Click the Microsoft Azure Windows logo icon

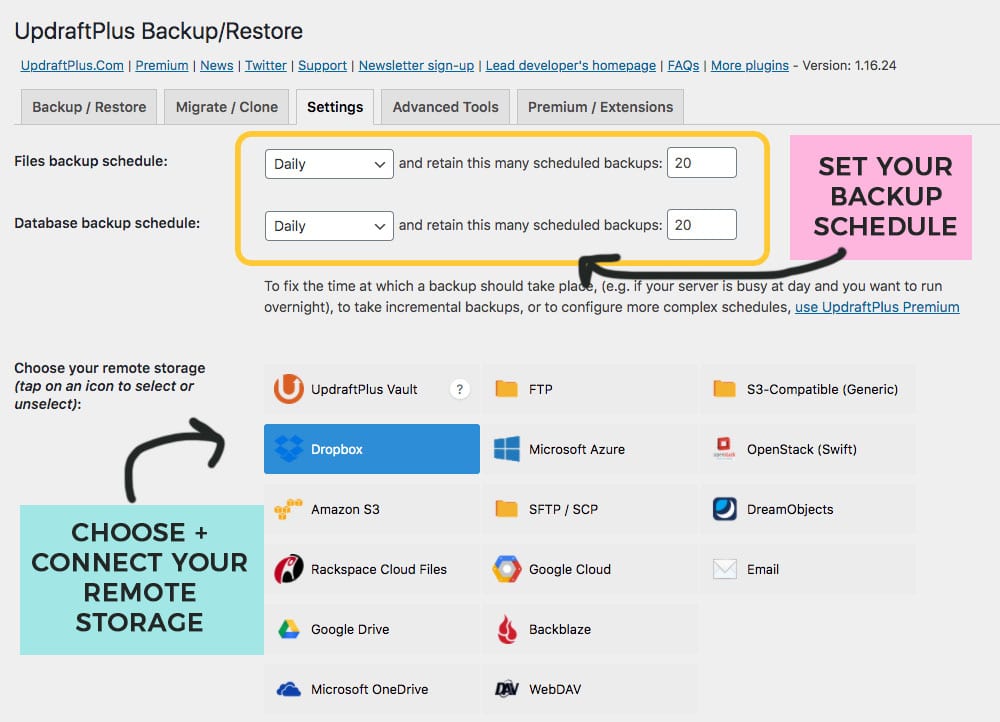(506, 449)
